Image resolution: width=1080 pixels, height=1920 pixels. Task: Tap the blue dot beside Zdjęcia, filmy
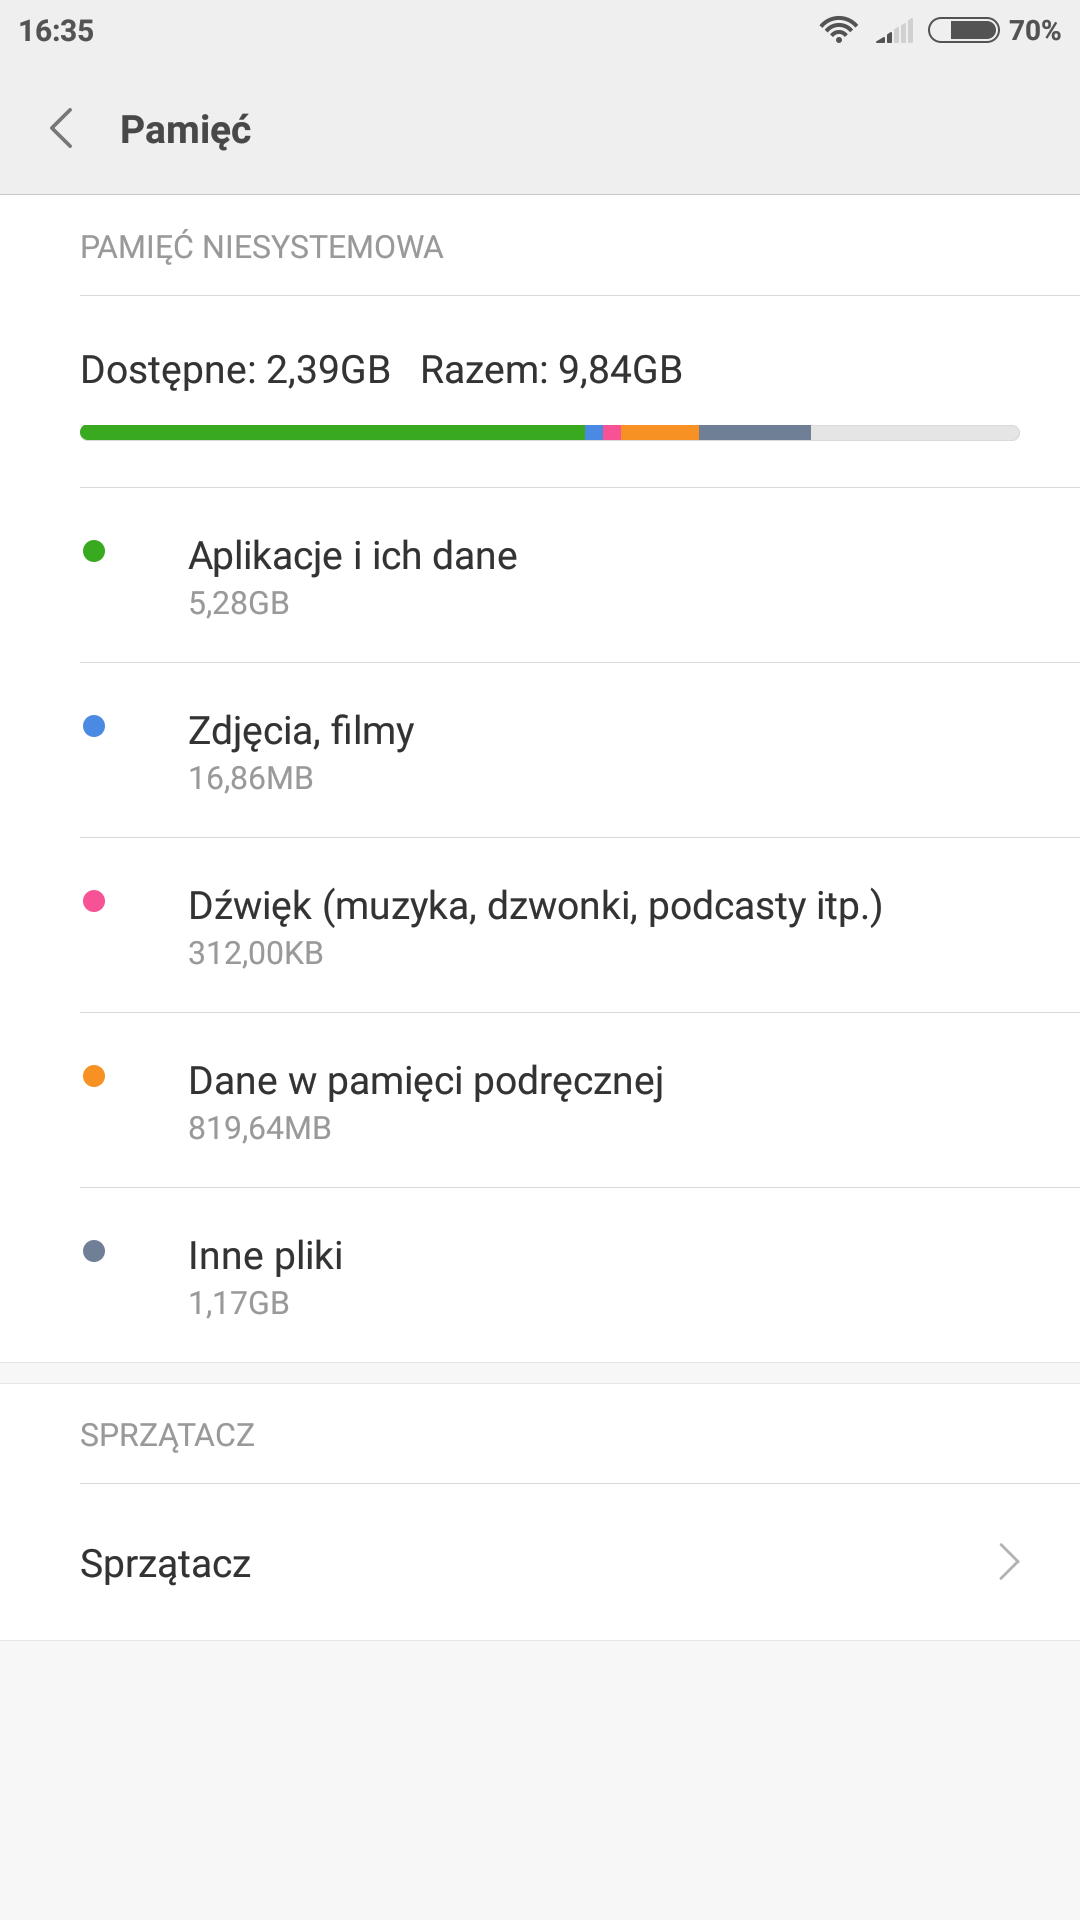point(94,726)
